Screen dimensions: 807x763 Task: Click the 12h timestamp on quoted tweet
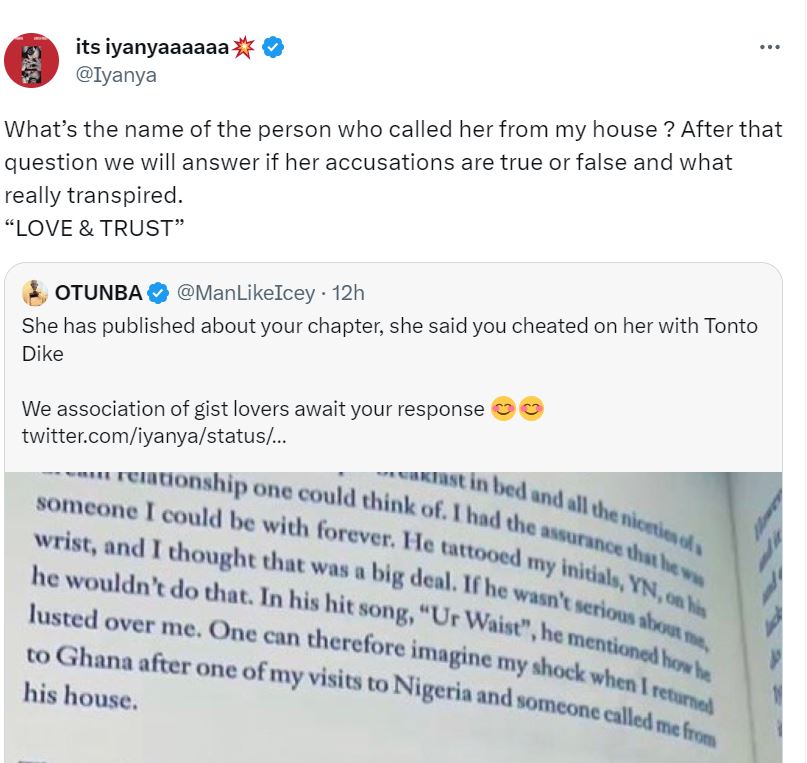348,293
